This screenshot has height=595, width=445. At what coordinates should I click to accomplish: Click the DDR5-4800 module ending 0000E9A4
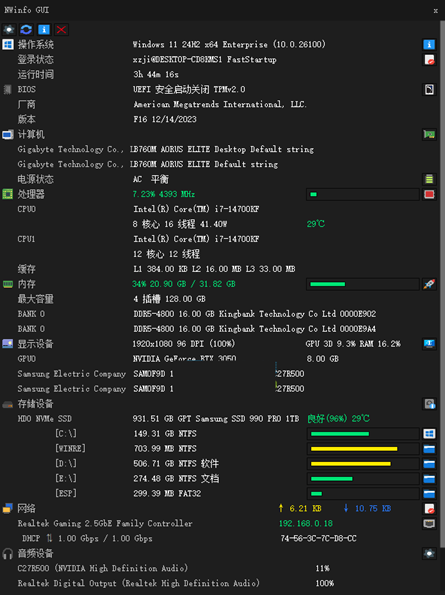click(255, 329)
